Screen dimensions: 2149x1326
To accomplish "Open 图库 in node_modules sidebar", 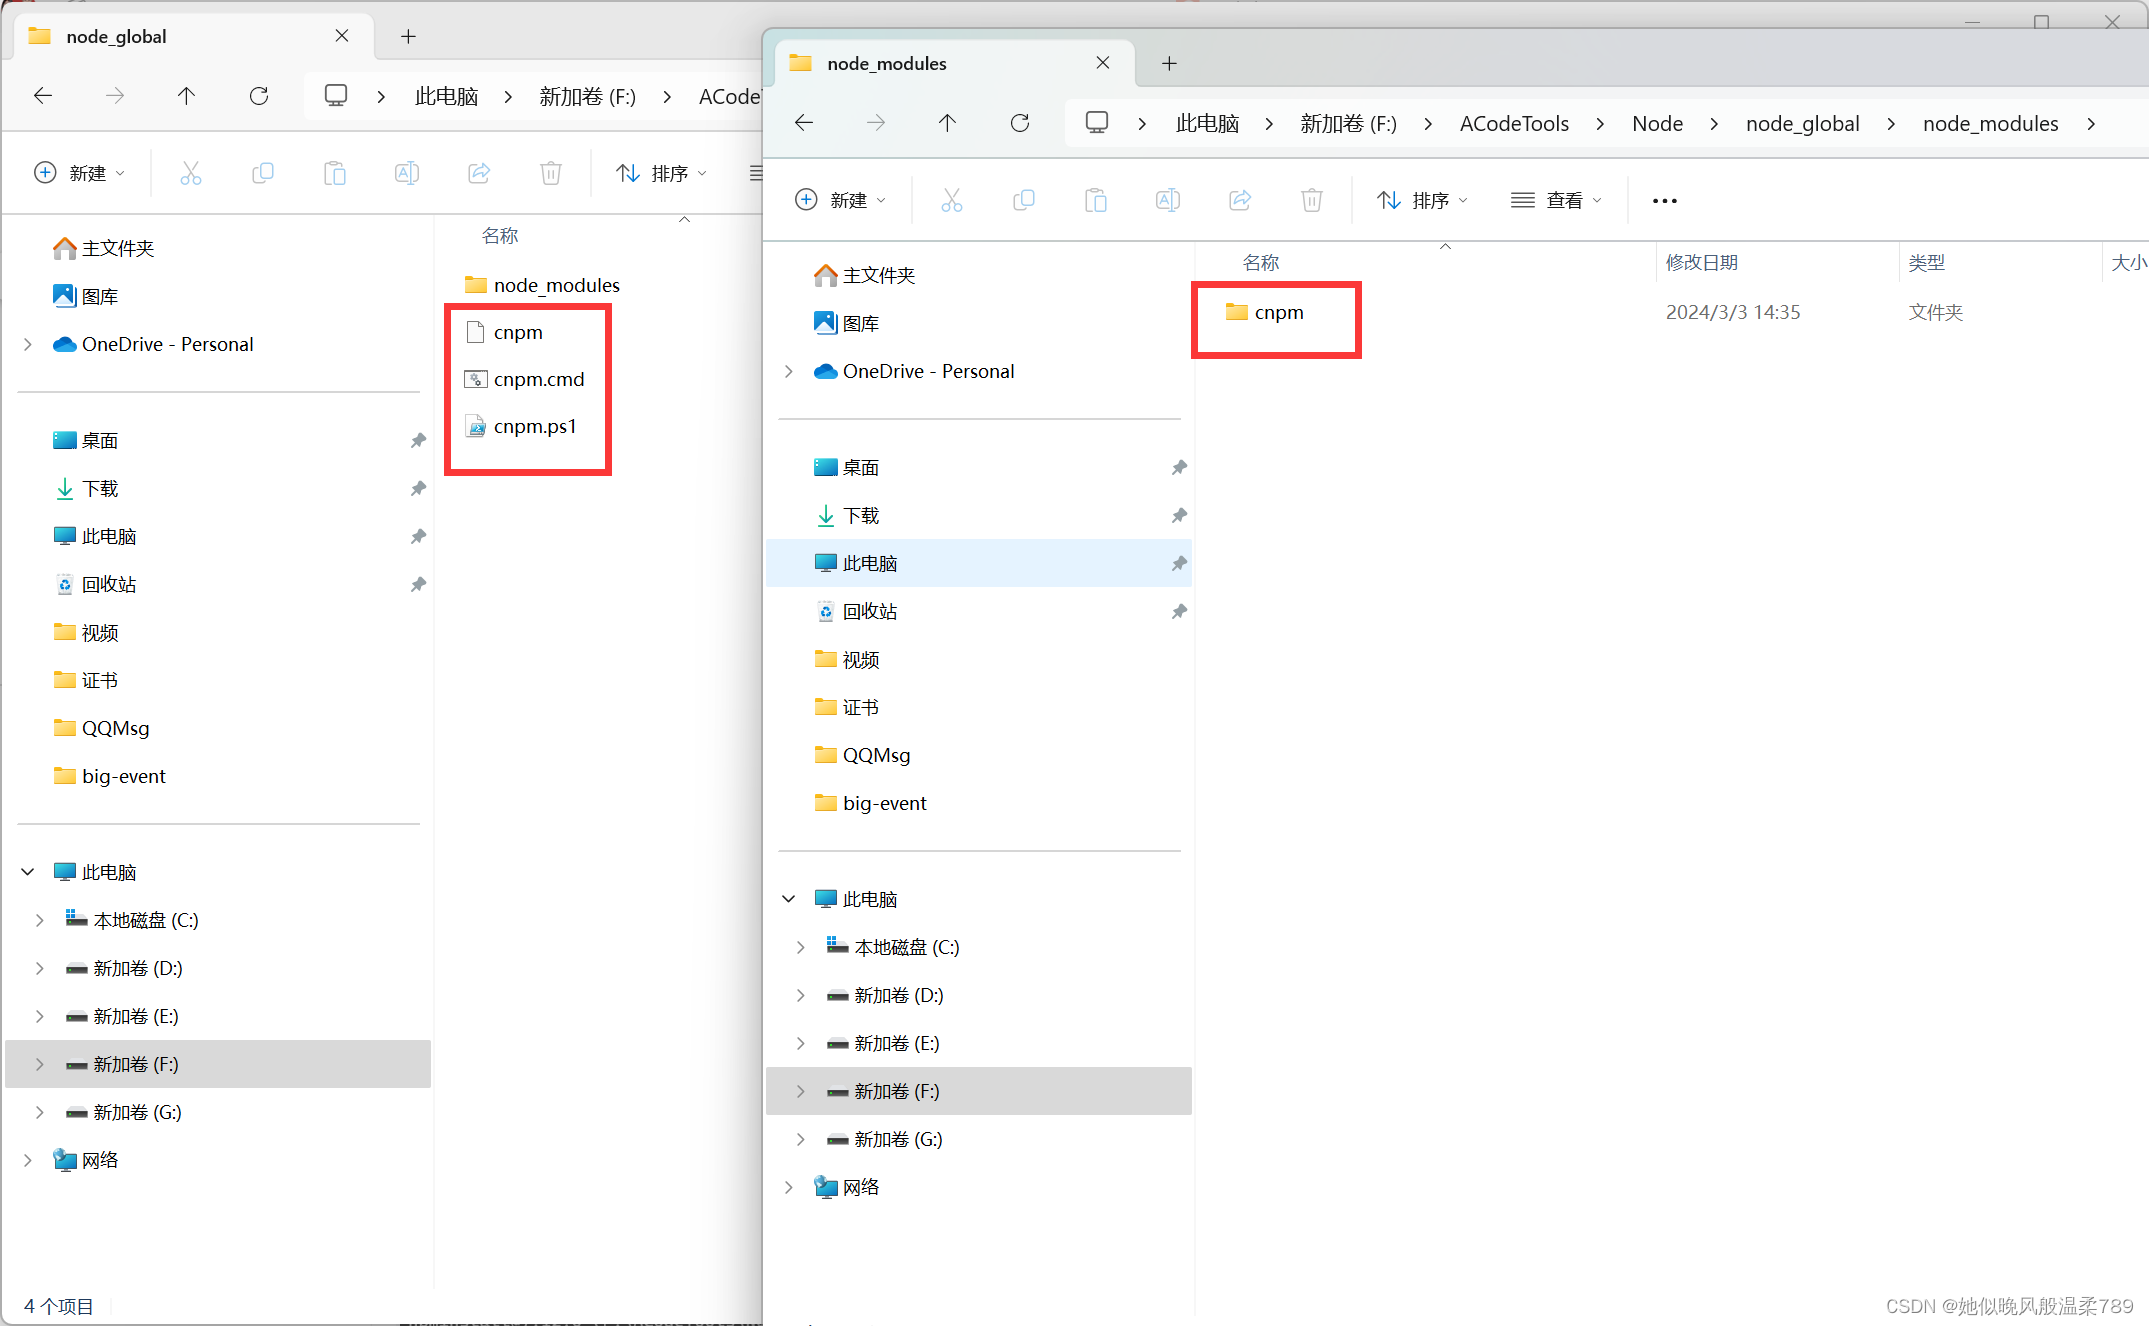I will coord(847,323).
